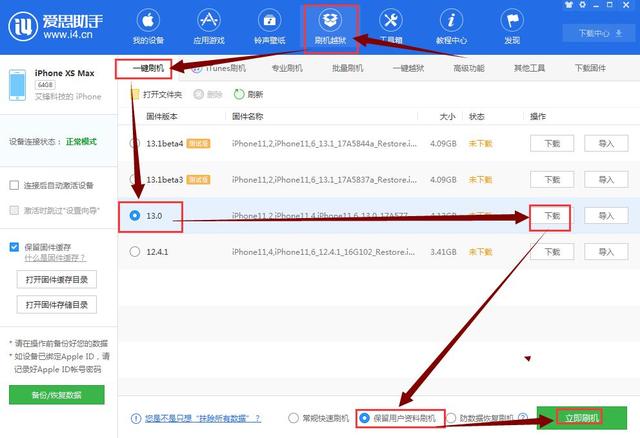Image resolution: width=640 pixels, height=438 pixels.
Task: Switch to the 高级功能 tab
Action: pos(469,68)
